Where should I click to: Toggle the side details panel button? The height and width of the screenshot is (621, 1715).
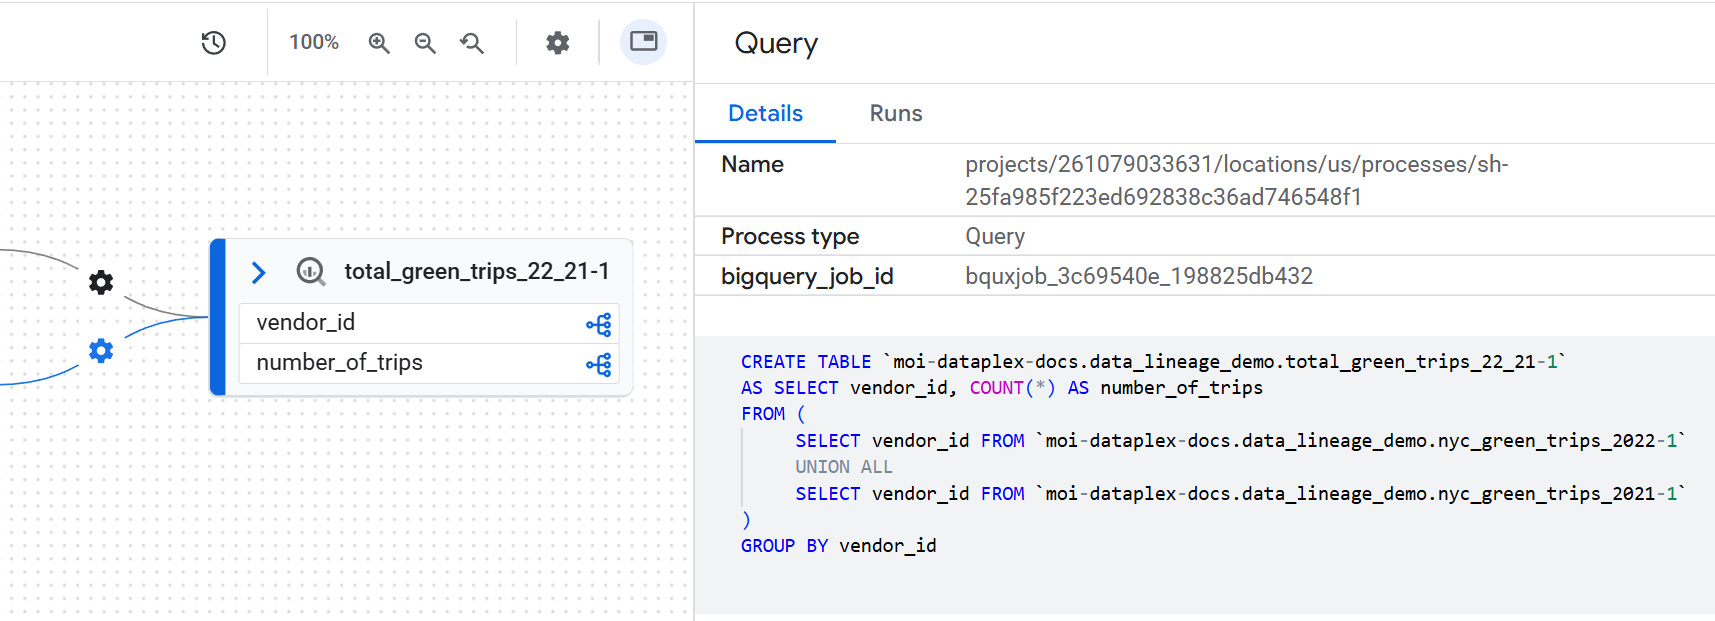pyautogui.click(x=643, y=42)
